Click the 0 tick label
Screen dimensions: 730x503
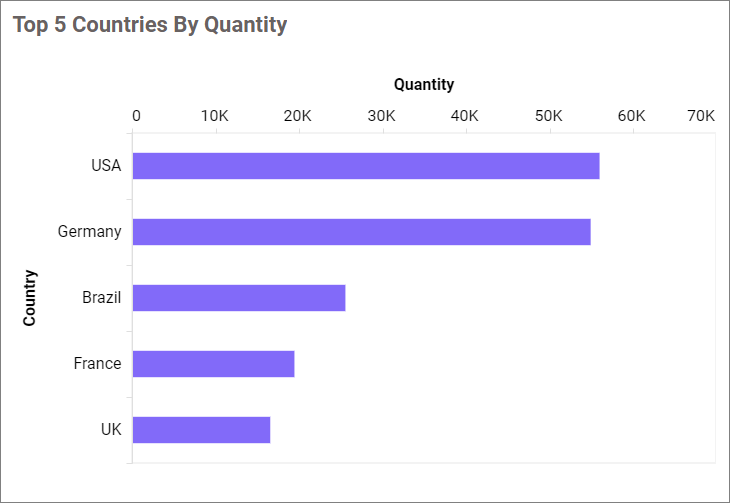[x=136, y=116]
